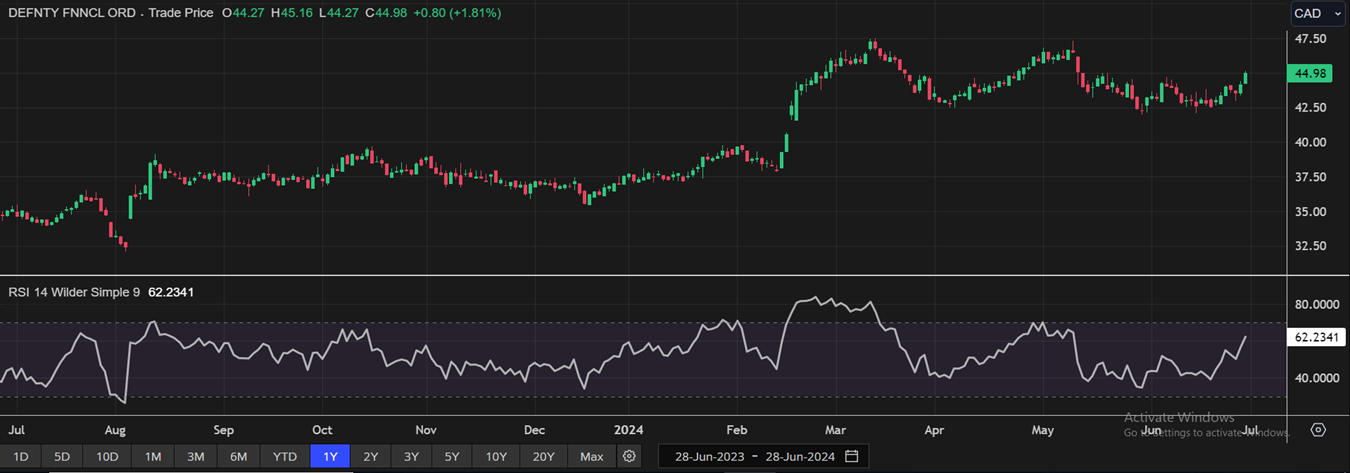The width and height of the screenshot is (1350, 473).
Task: Choose the 1M time range
Action: 153,457
